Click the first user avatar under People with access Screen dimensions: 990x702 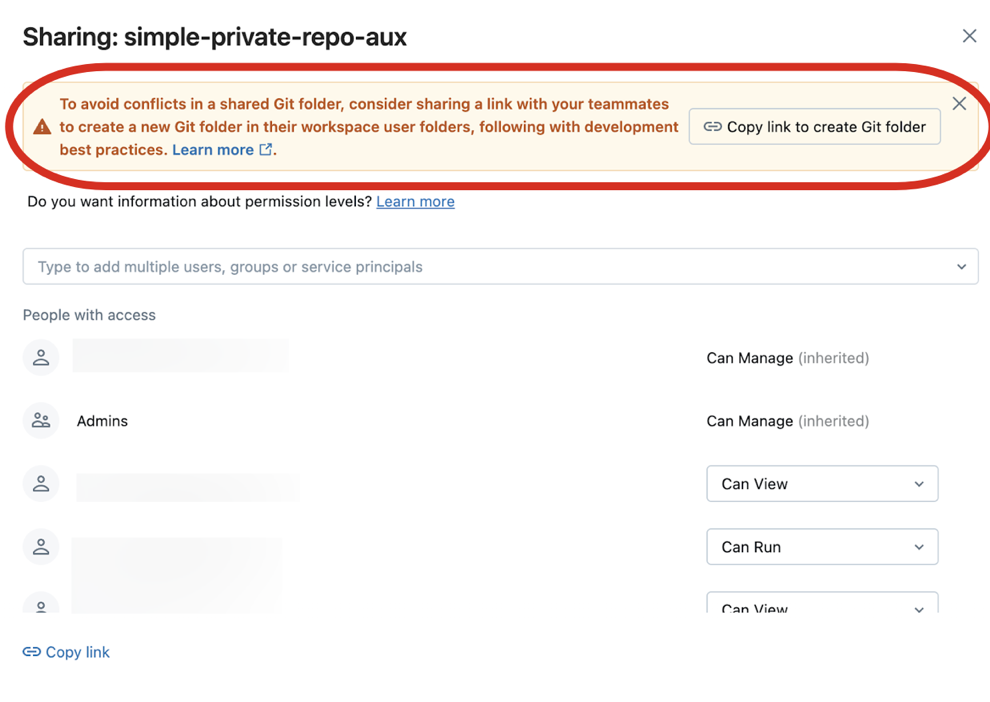pyautogui.click(x=41, y=357)
